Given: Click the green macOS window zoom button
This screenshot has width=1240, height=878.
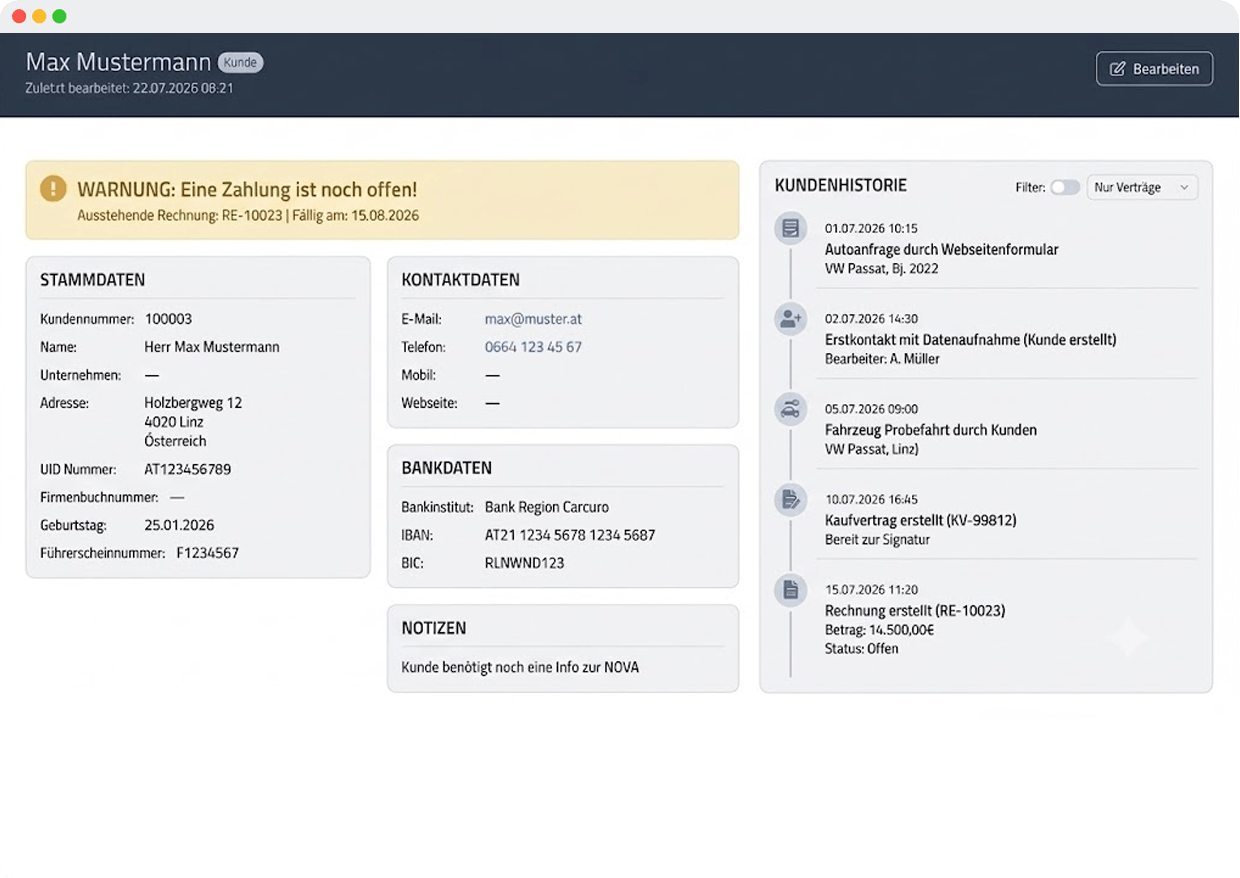Looking at the screenshot, I should (x=59, y=16).
